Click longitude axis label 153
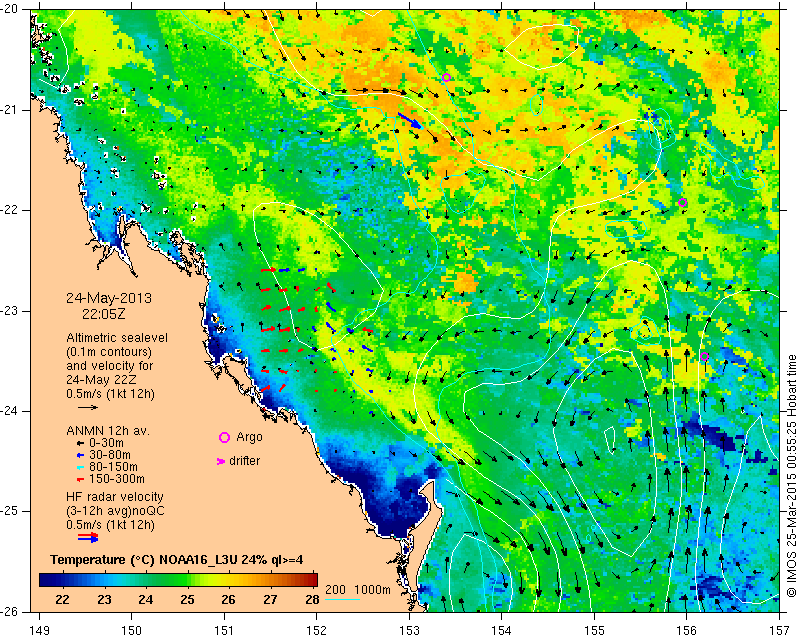800x640 pixels. (x=410, y=631)
